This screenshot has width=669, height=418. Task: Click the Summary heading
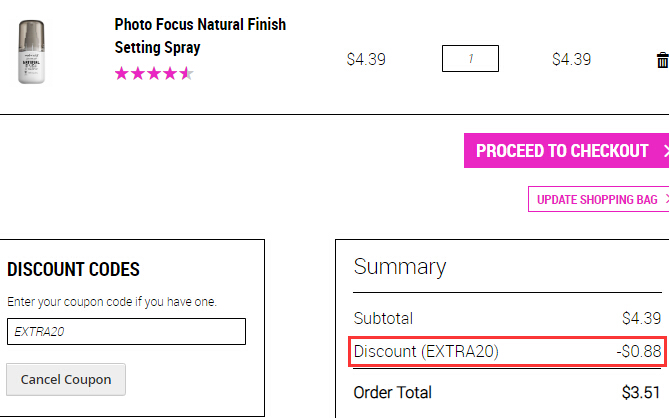(400, 267)
